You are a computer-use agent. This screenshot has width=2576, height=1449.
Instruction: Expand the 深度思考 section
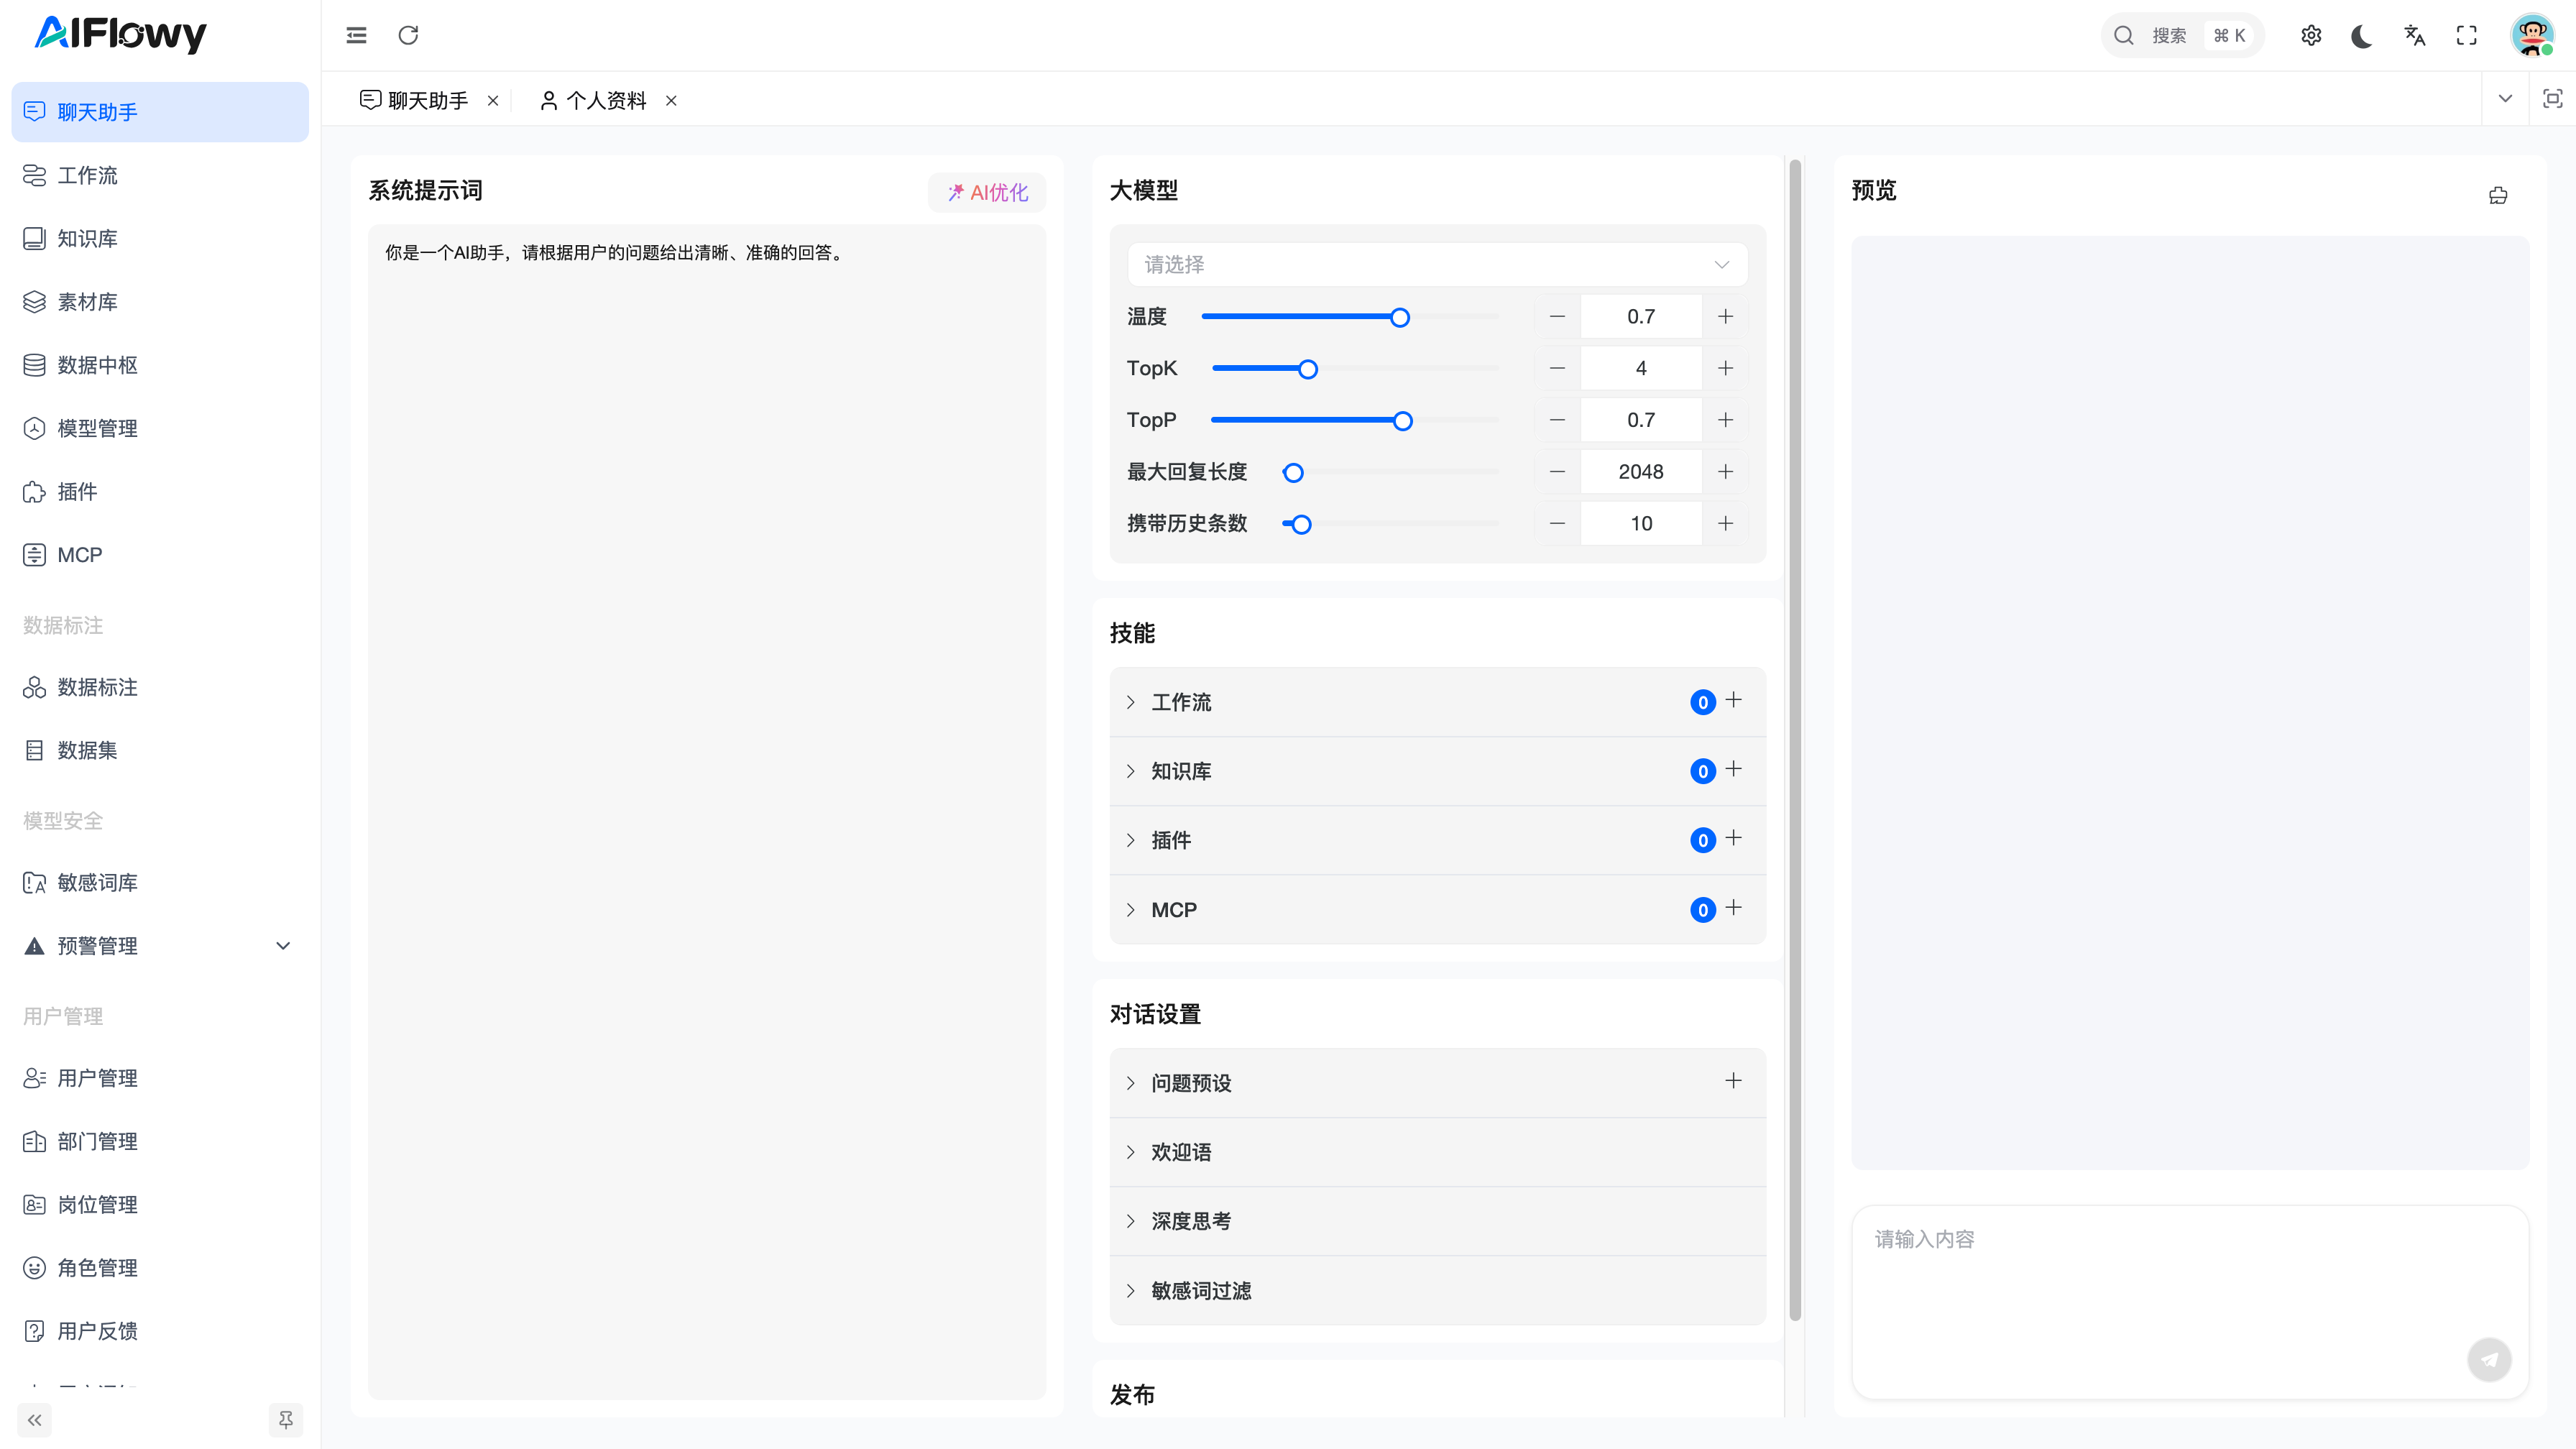click(x=1190, y=1221)
